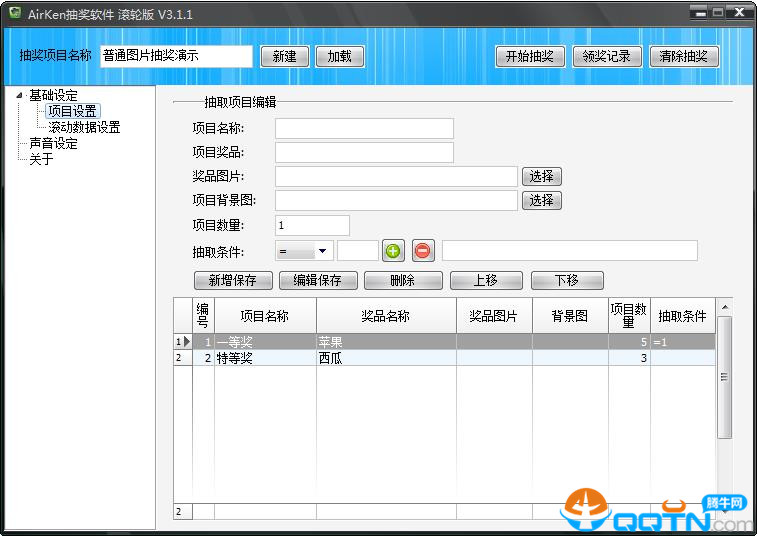Click the AirKen app icon in title bar
This screenshot has width=757, height=536.
14,14
